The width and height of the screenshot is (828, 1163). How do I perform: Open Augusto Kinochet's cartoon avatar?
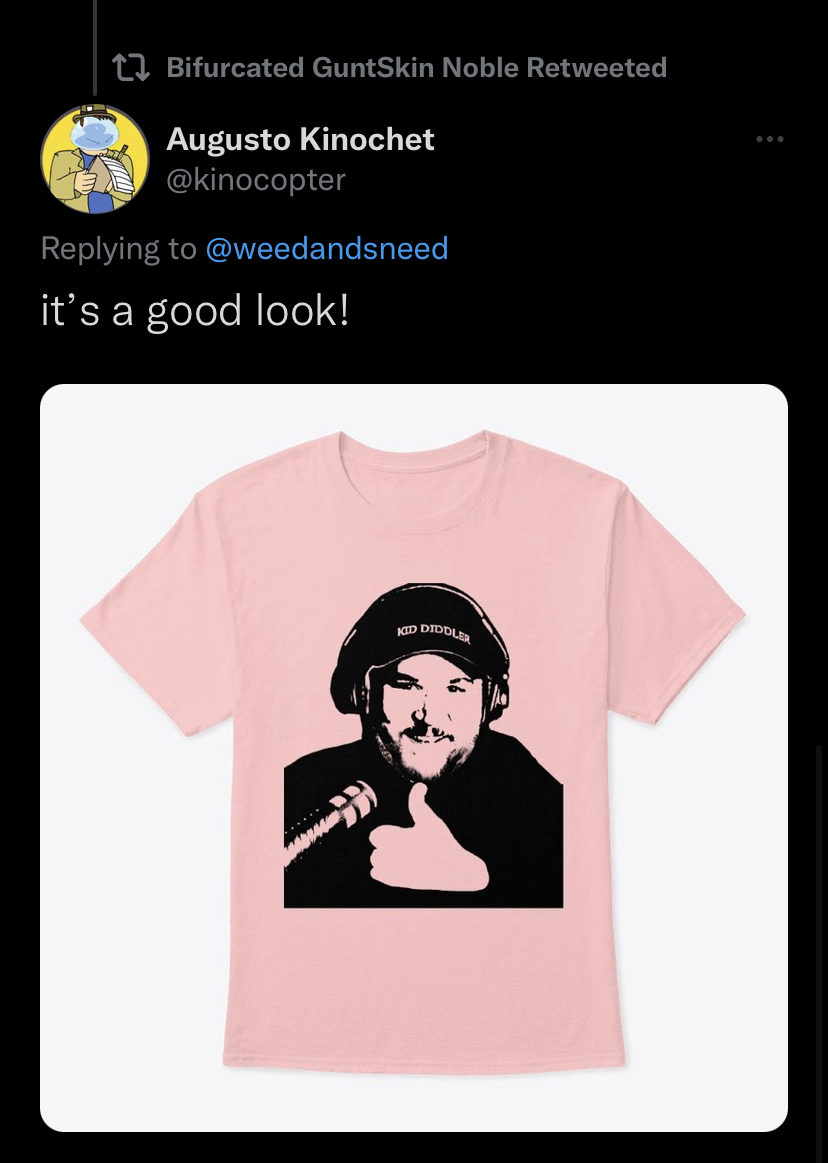94,159
